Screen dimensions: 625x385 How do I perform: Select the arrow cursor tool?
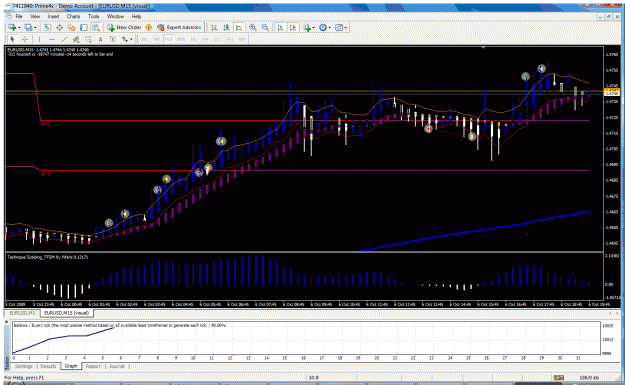12,39
